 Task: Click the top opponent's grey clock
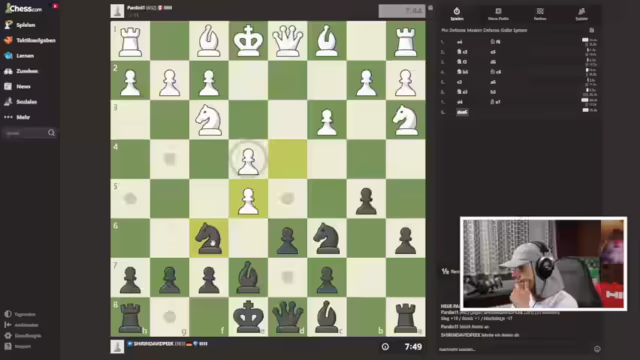(x=402, y=11)
